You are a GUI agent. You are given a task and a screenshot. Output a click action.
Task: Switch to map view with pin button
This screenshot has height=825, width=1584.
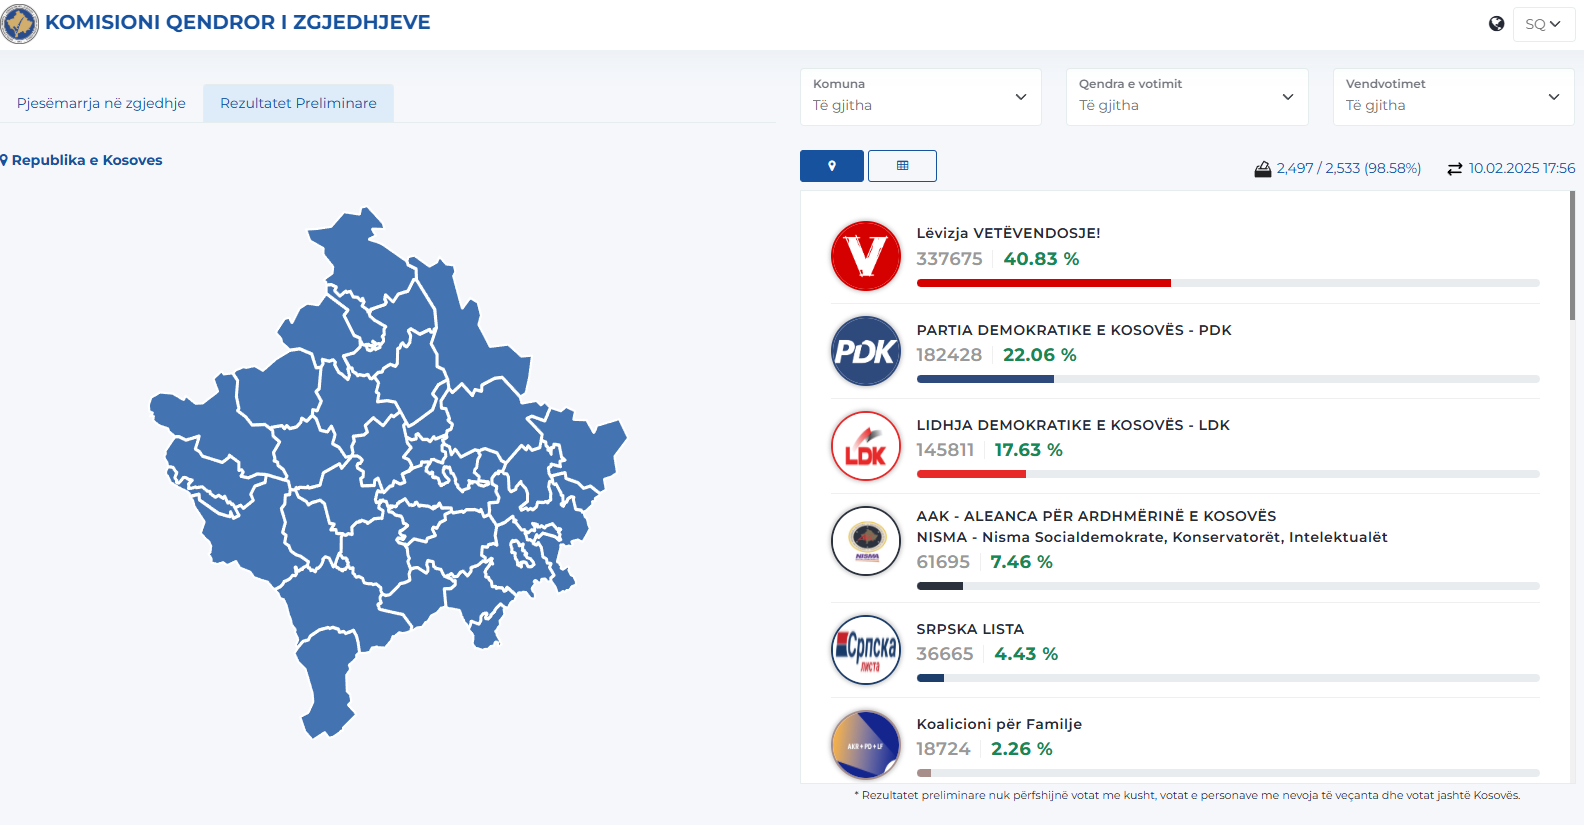(x=832, y=166)
